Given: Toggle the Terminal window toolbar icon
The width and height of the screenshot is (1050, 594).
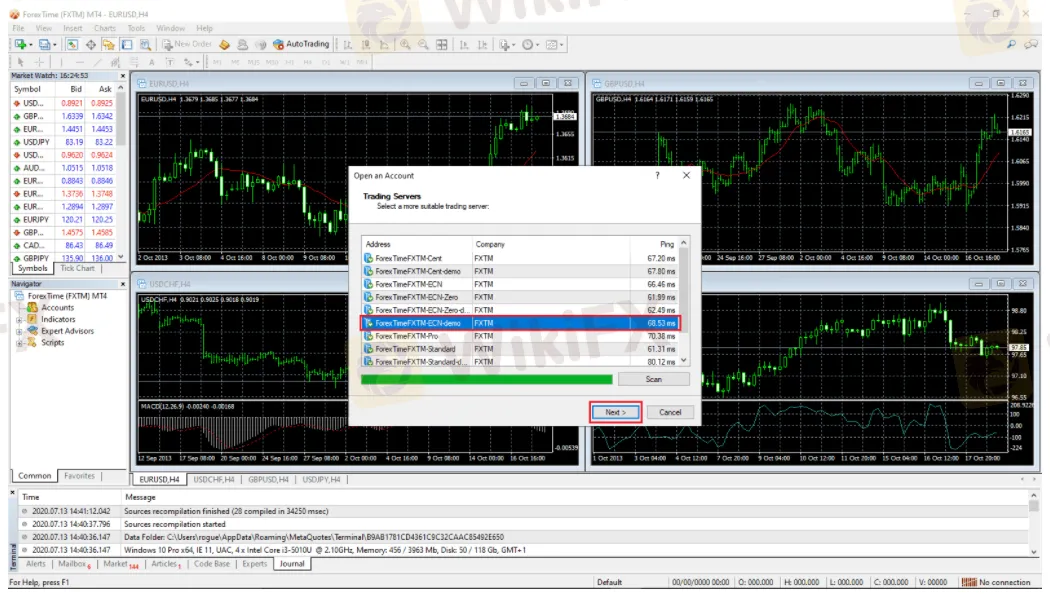Looking at the screenshot, I should pyautogui.click(x=127, y=44).
